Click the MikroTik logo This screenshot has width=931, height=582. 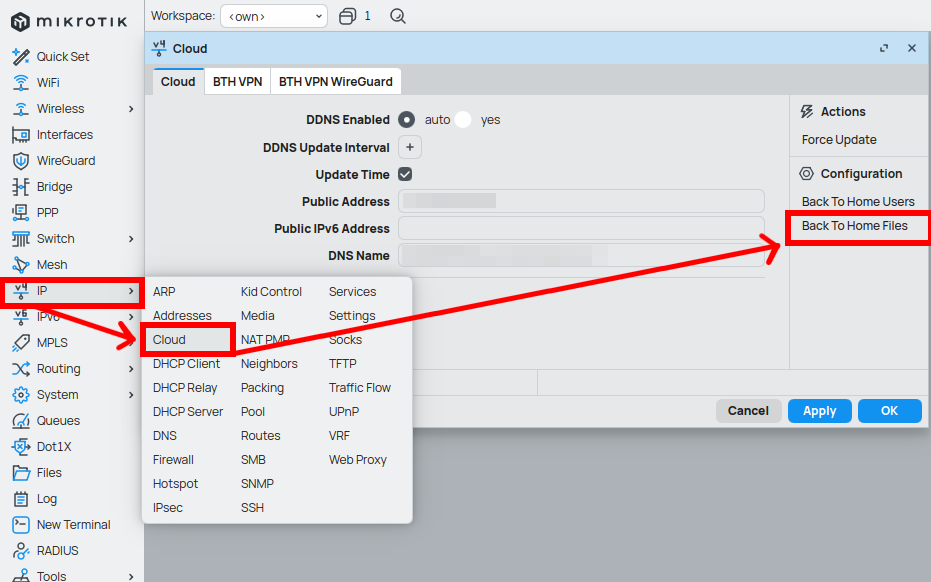69,22
